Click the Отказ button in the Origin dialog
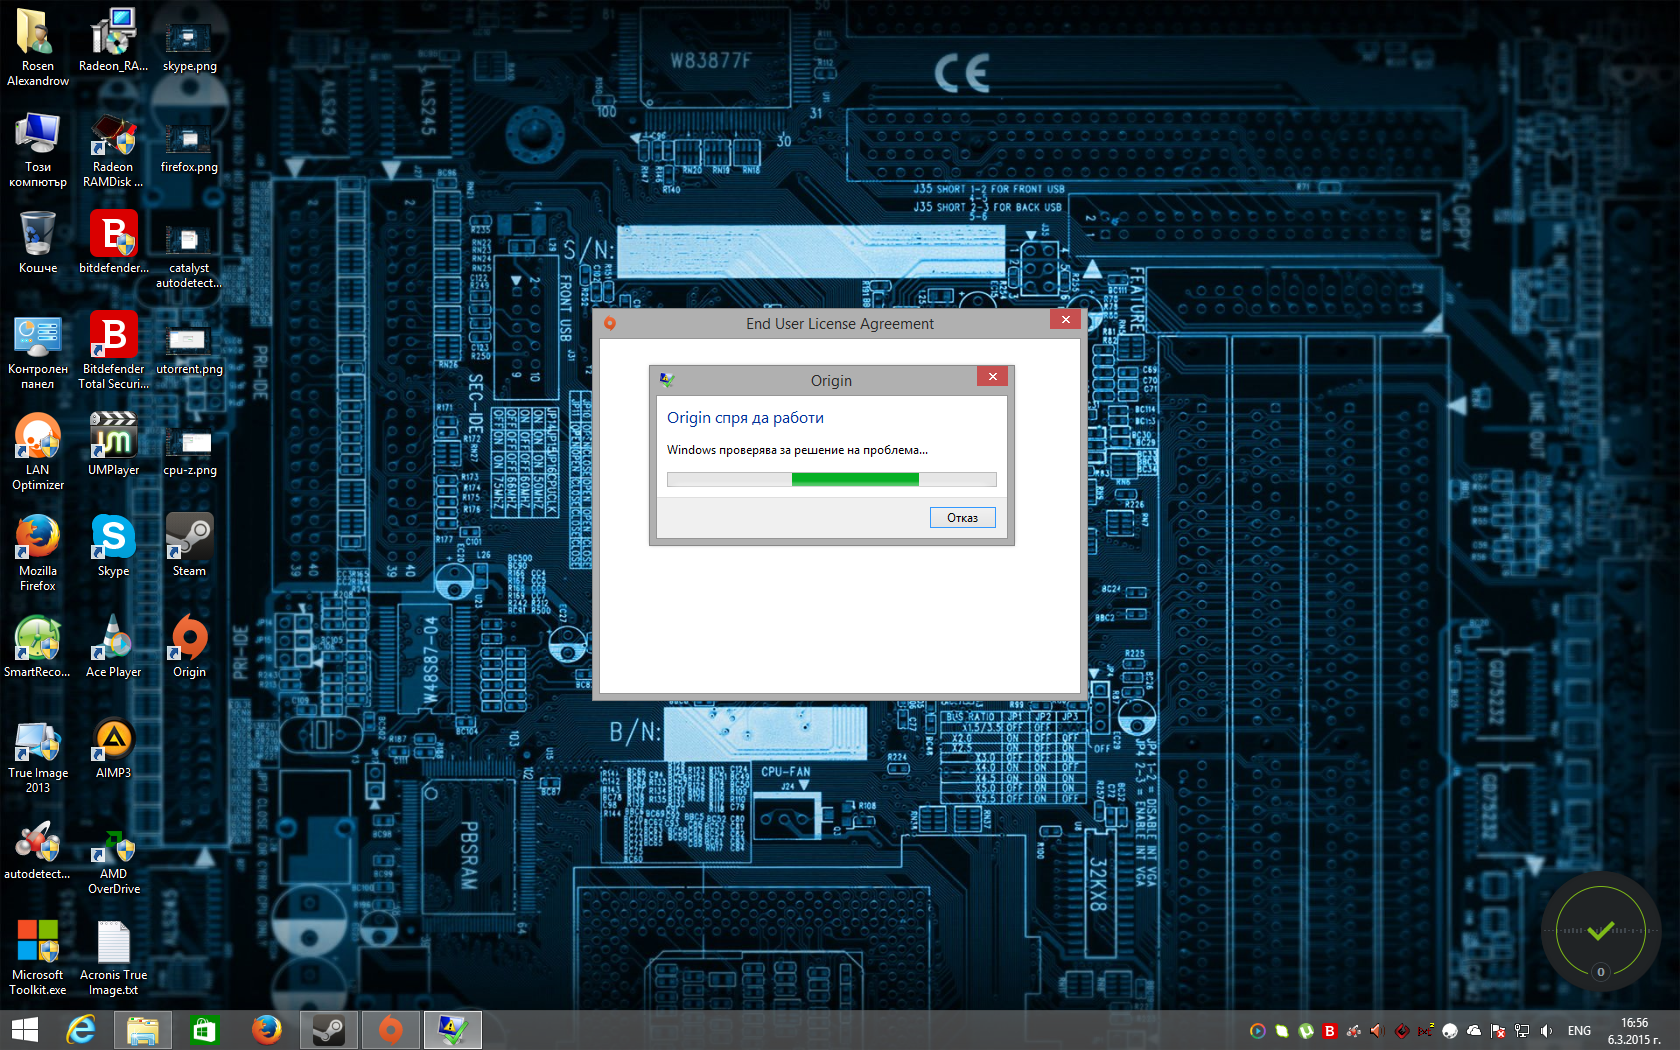The image size is (1680, 1050). click(x=962, y=517)
